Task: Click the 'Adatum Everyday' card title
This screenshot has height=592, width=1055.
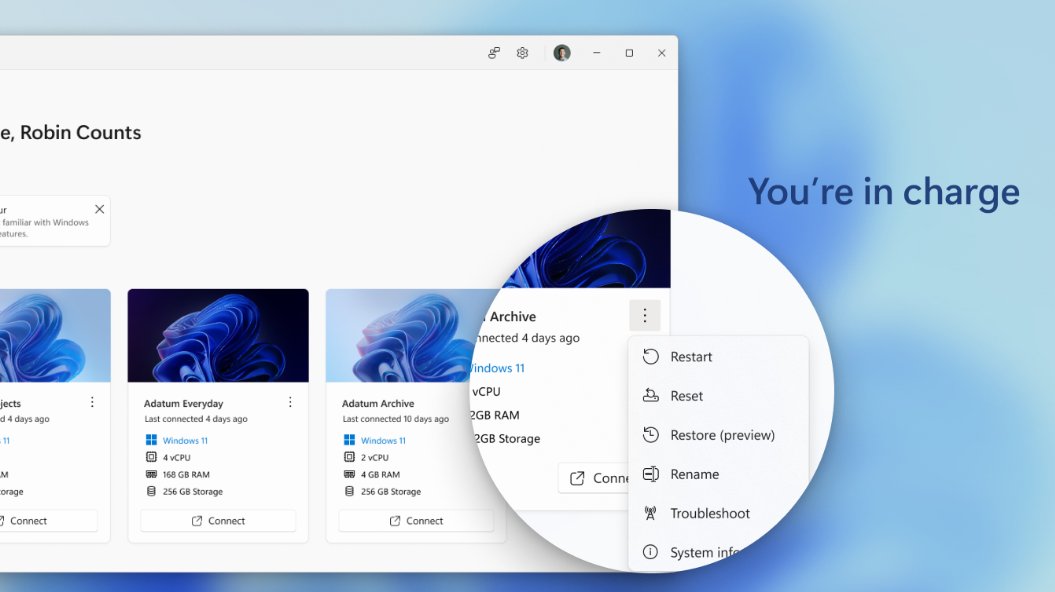Action: point(183,404)
